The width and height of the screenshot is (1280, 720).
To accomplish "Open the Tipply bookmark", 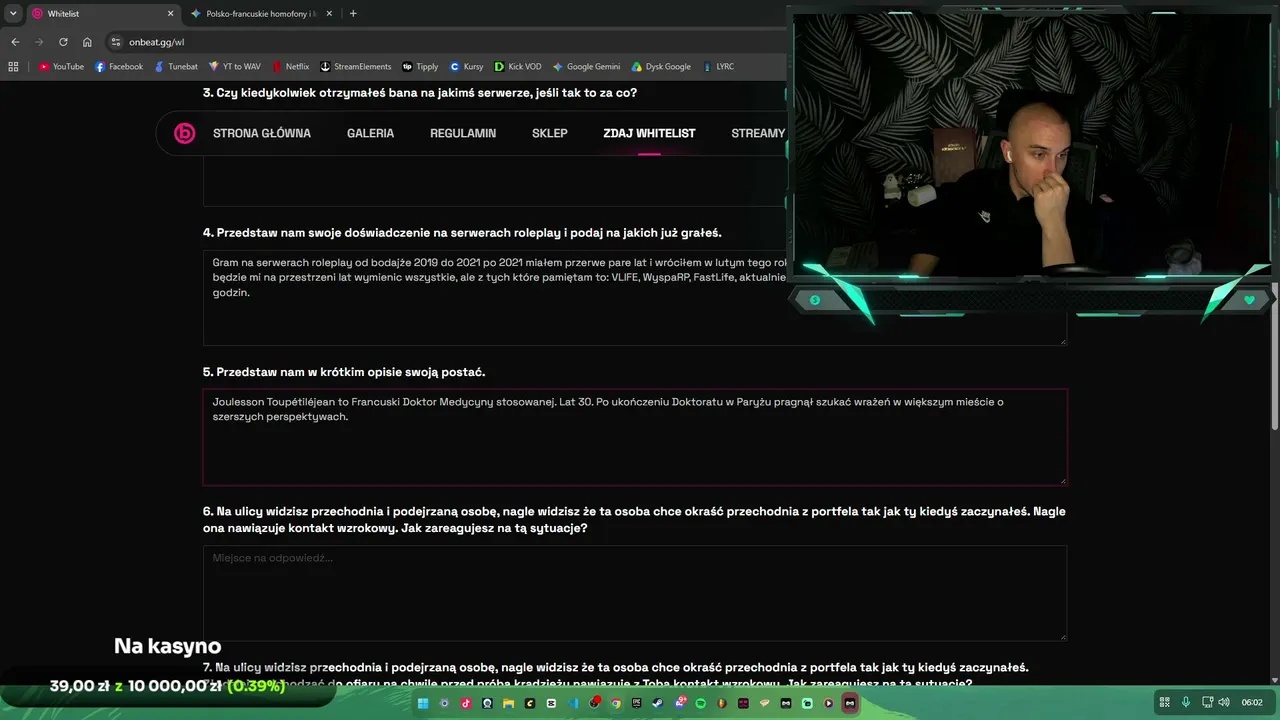I will [x=420, y=67].
